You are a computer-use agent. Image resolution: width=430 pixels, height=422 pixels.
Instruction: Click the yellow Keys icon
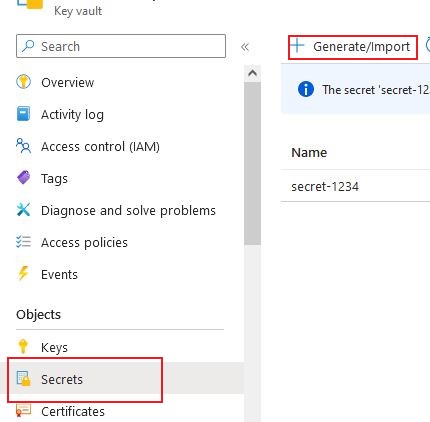coord(23,346)
